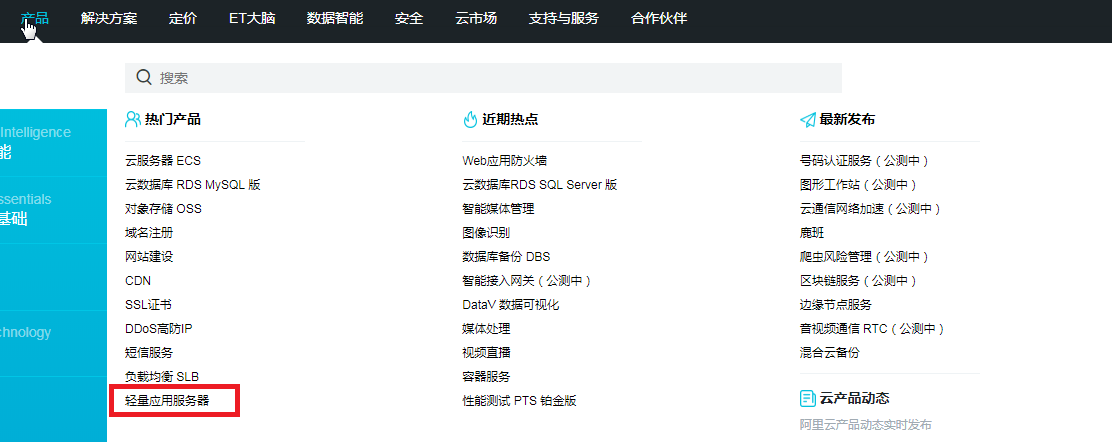Image resolution: width=1112 pixels, height=442 pixels.
Task: Open 云数据库 RDS MySQL 版 link
Action: [193, 185]
